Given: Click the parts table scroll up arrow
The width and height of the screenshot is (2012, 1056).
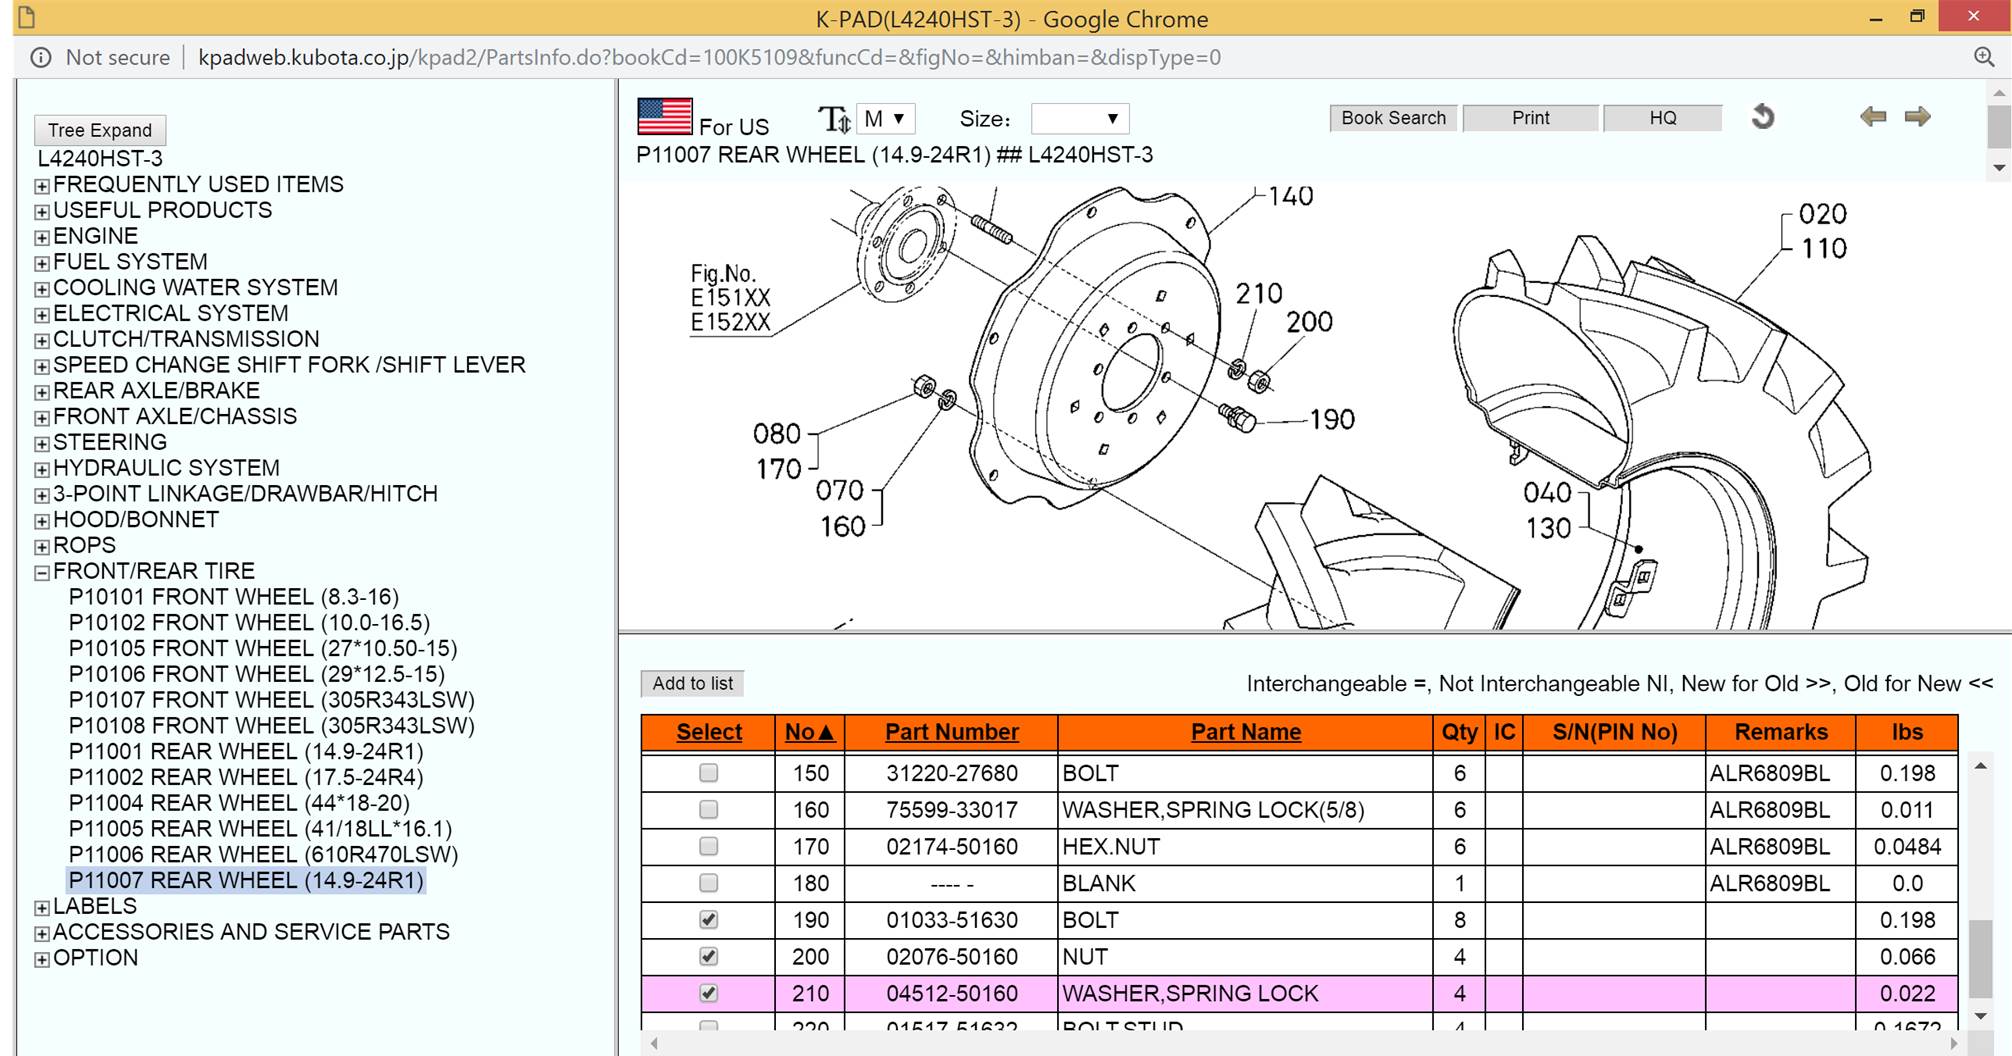Looking at the screenshot, I should click(1980, 766).
